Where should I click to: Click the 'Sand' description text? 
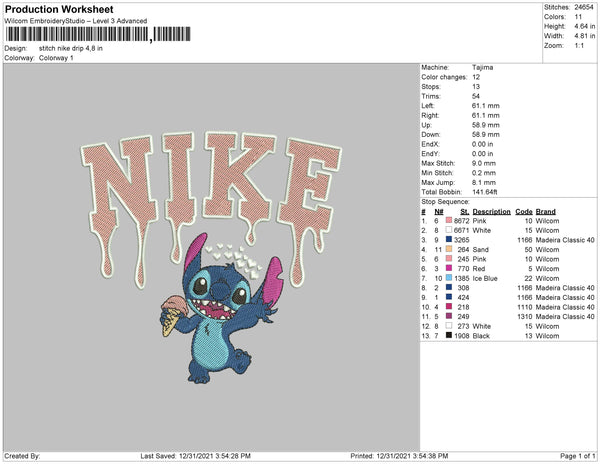coord(480,249)
